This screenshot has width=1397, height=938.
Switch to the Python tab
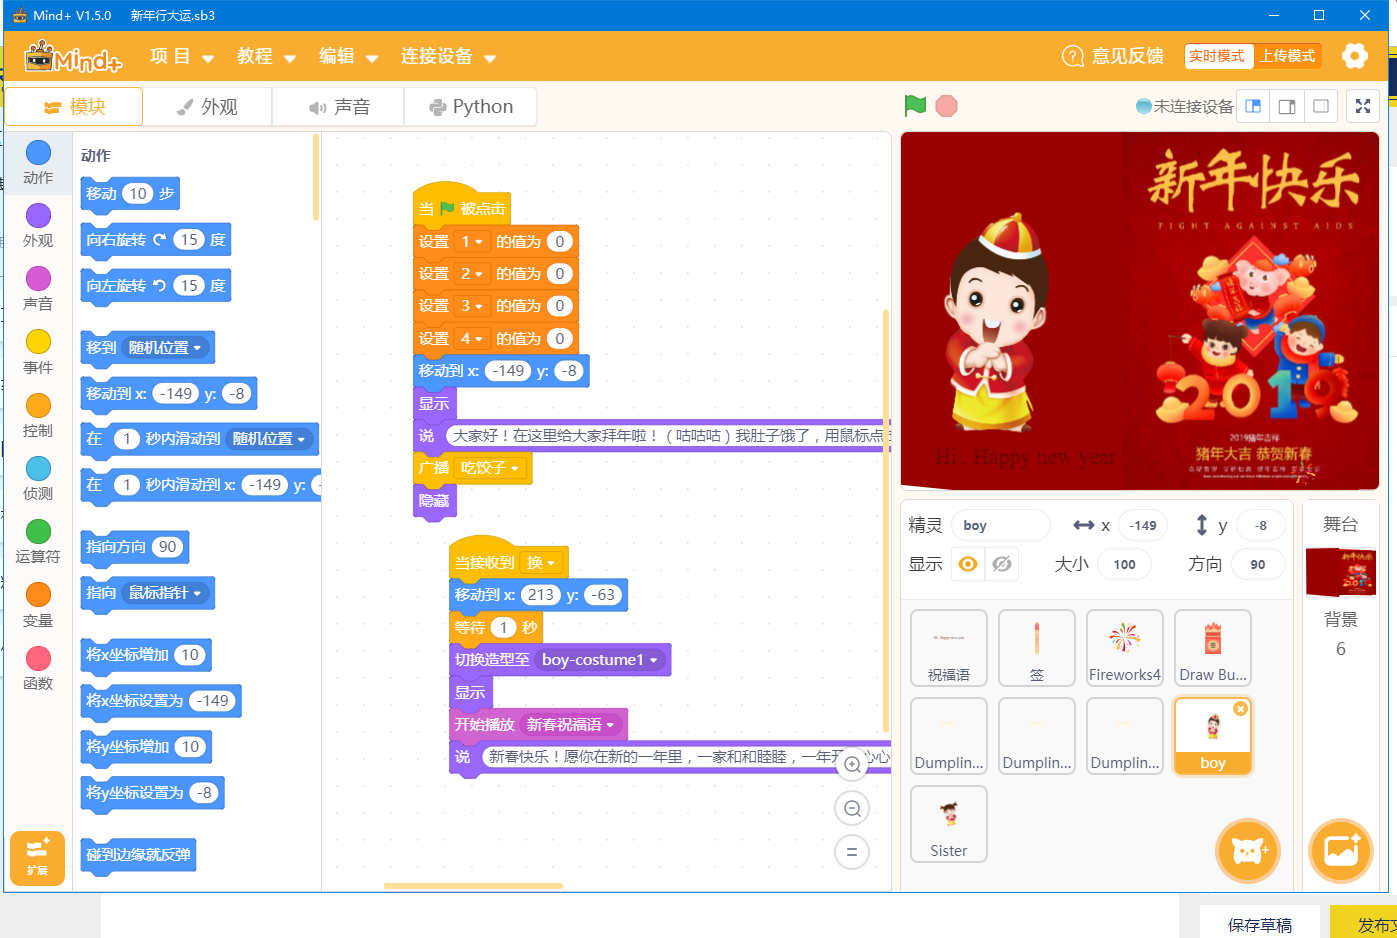point(471,107)
